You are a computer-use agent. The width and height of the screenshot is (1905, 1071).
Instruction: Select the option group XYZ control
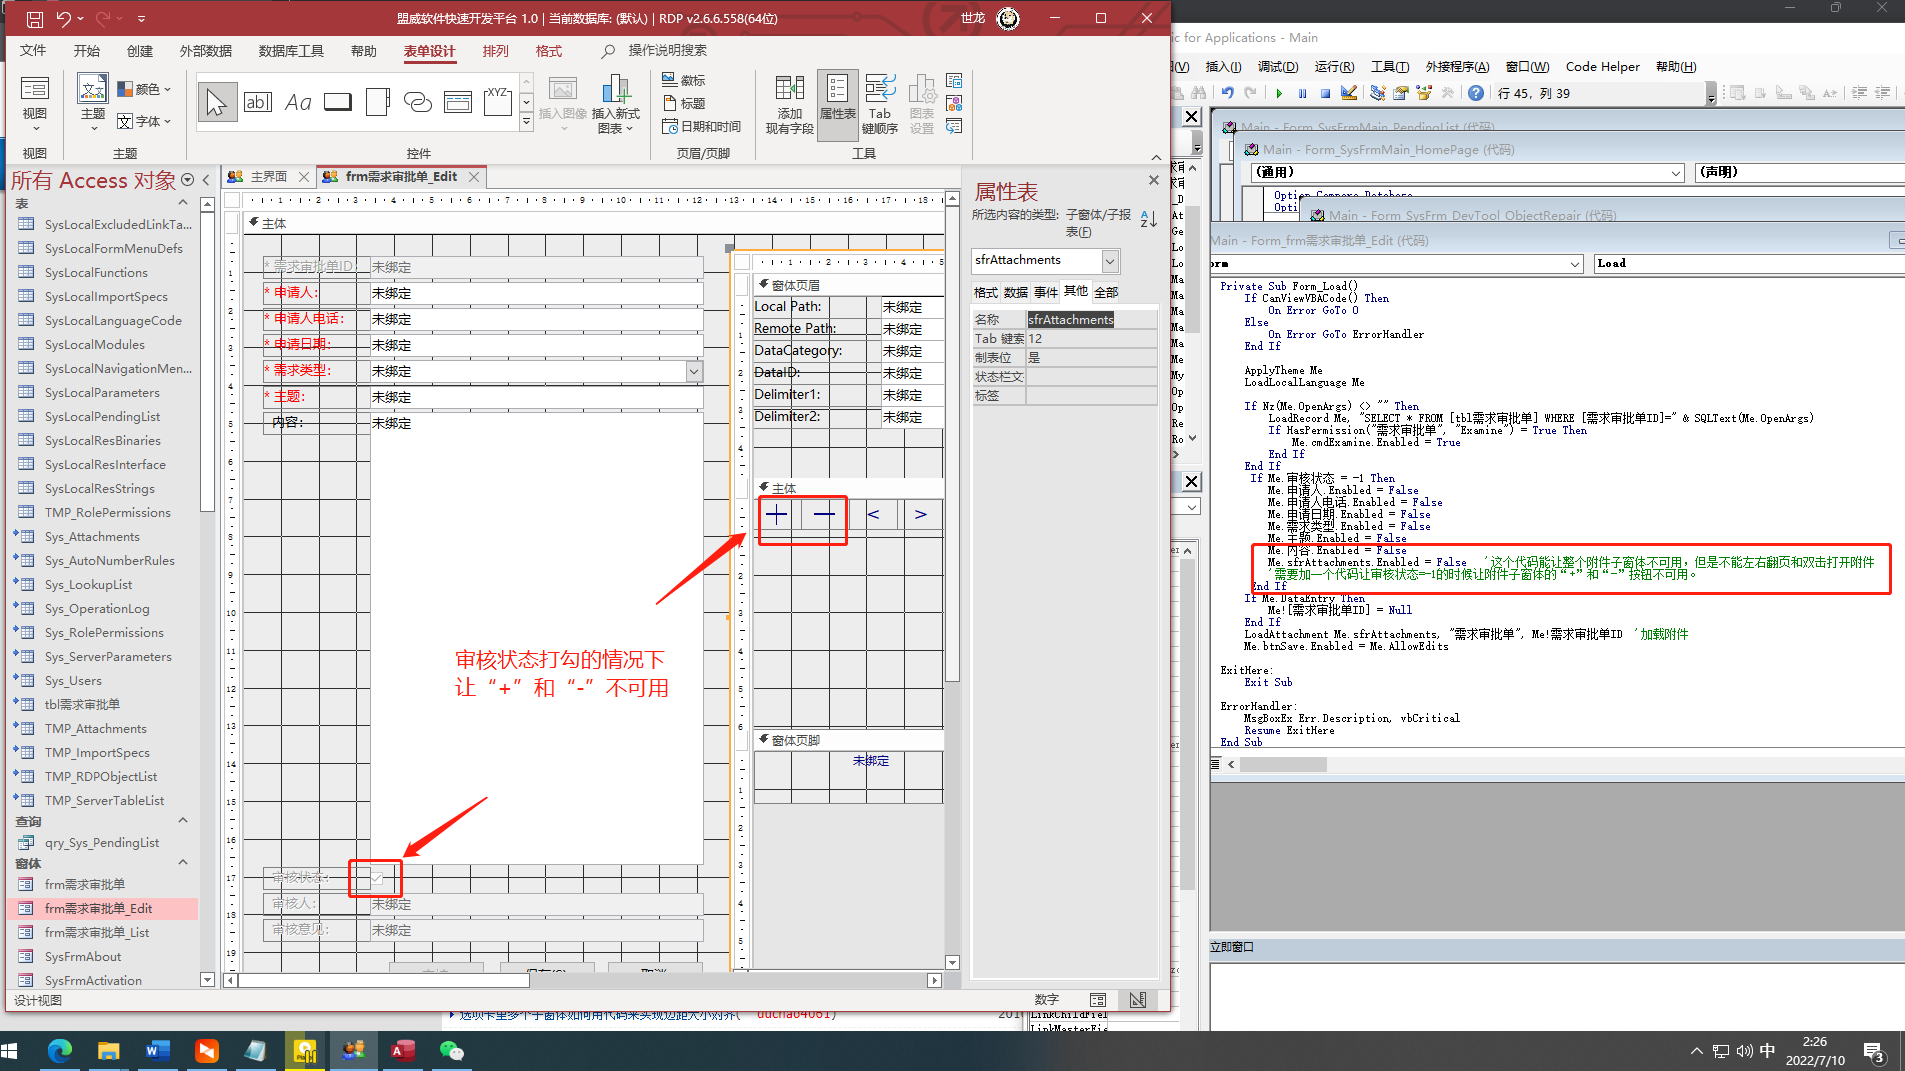pos(498,102)
